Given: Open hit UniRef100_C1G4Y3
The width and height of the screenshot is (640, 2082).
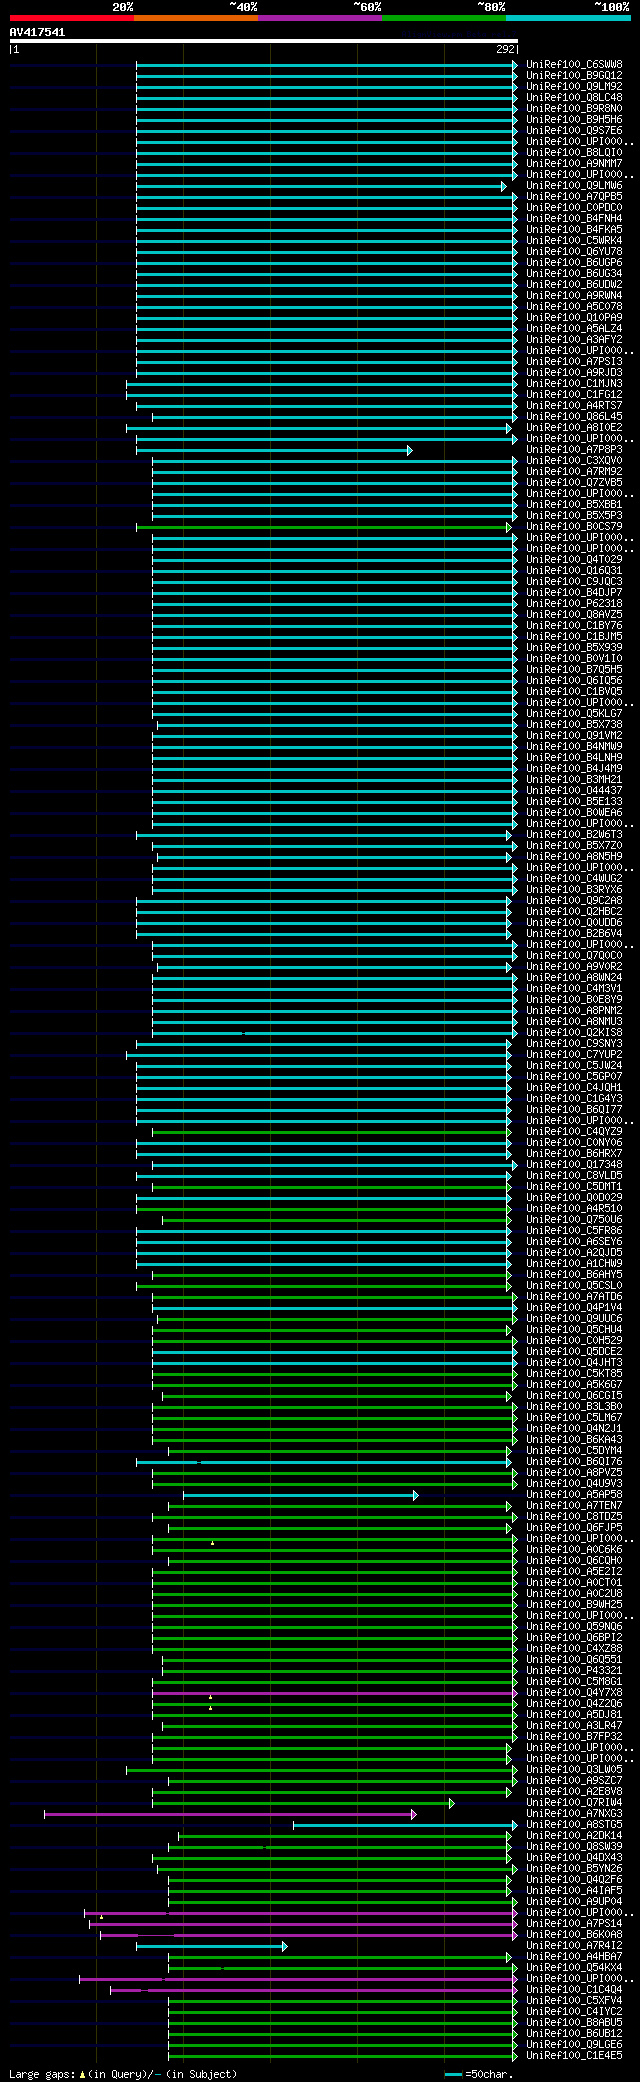Looking at the screenshot, I should coord(574,1099).
